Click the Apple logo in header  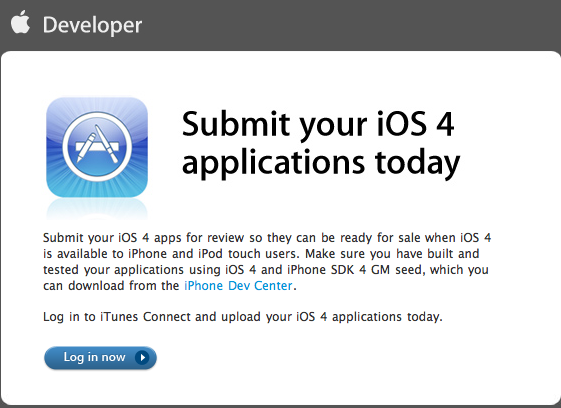point(20,22)
